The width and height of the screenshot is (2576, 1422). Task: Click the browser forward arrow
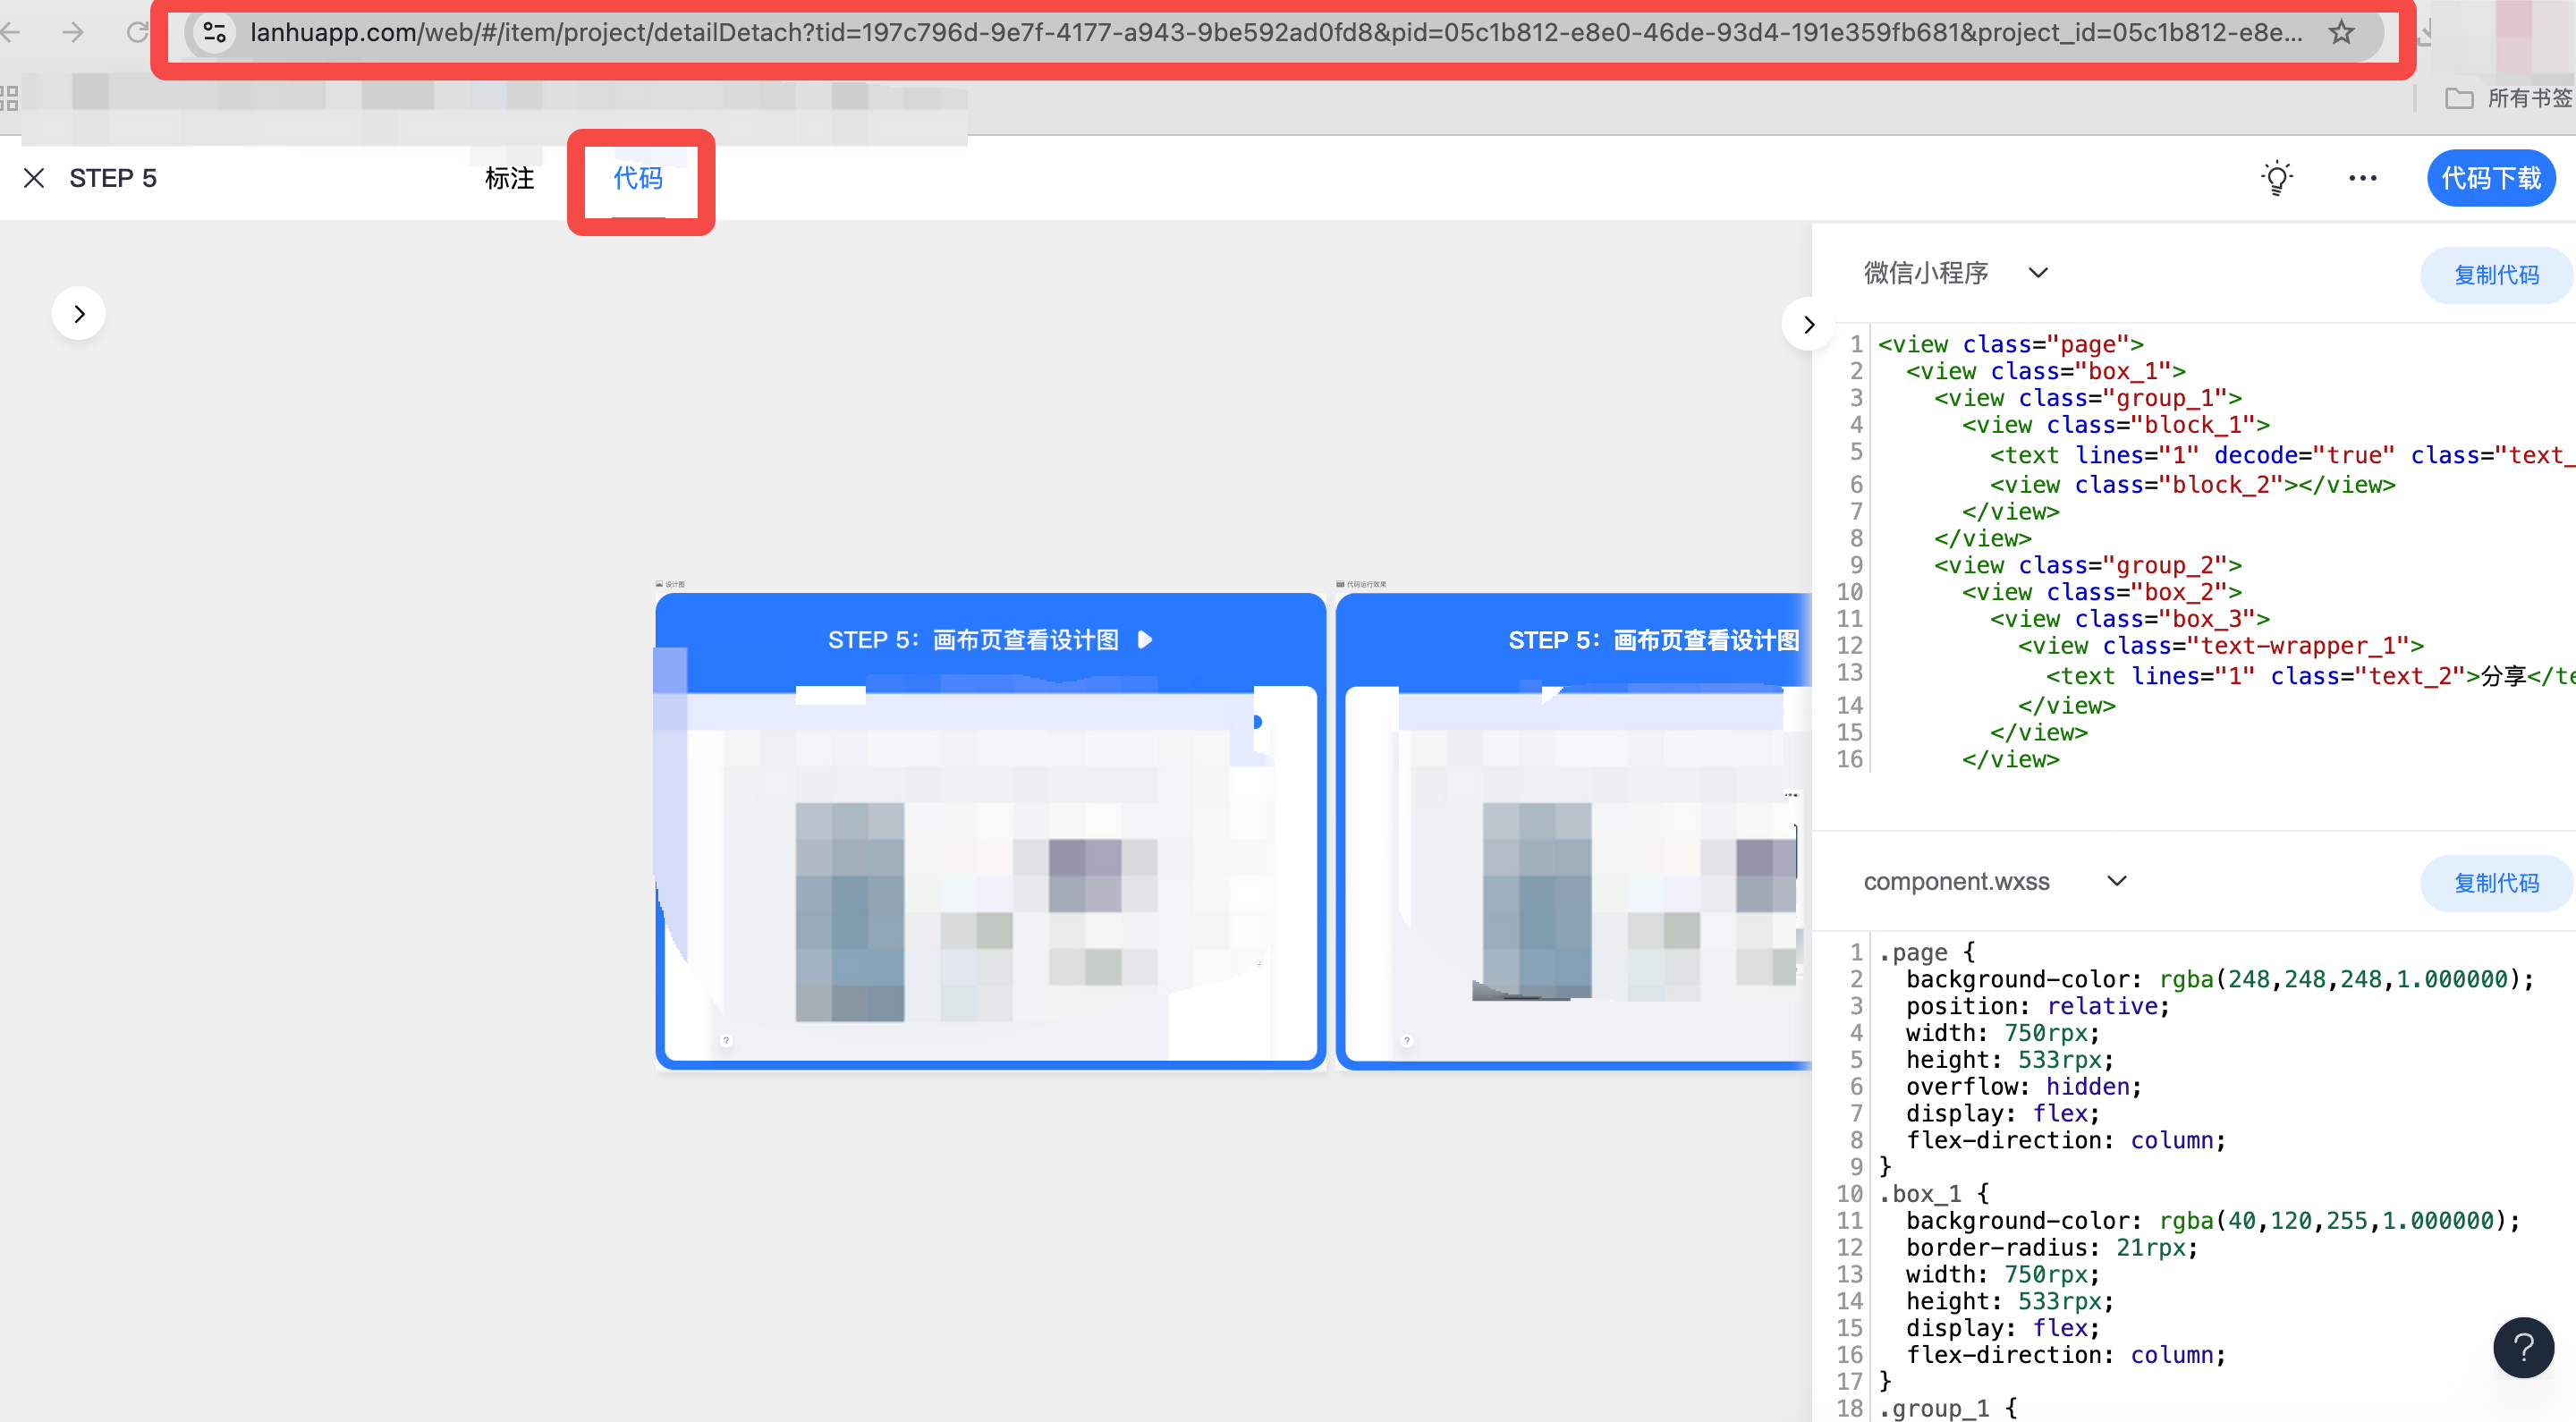click(73, 33)
